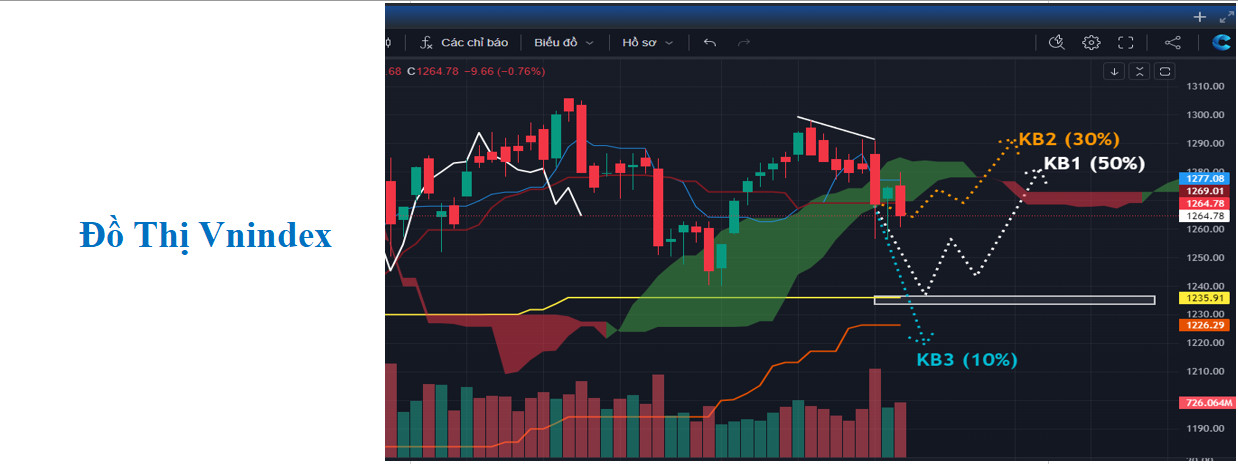This screenshot has height=464, width=1238.
Task: Open the Các chỉ báo indicators menu
Action: click(464, 43)
